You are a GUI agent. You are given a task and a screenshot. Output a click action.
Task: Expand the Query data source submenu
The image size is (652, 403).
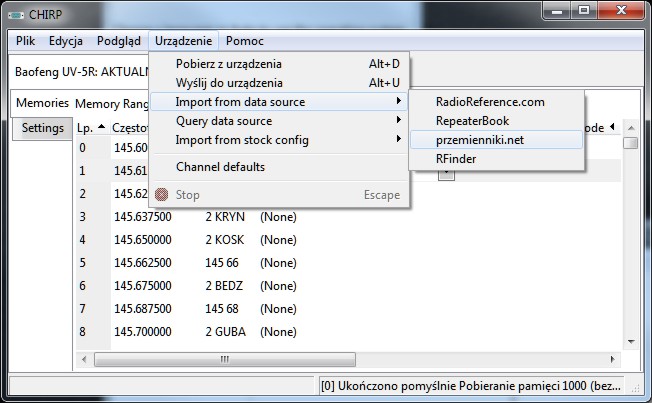pyautogui.click(x=279, y=121)
